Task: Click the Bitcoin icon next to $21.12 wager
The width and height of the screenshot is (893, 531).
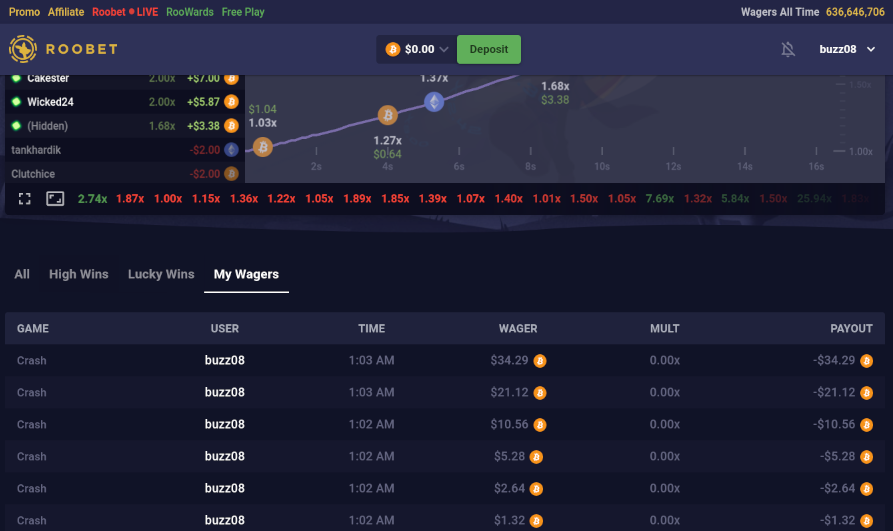Action: click(x=540, y=393)
